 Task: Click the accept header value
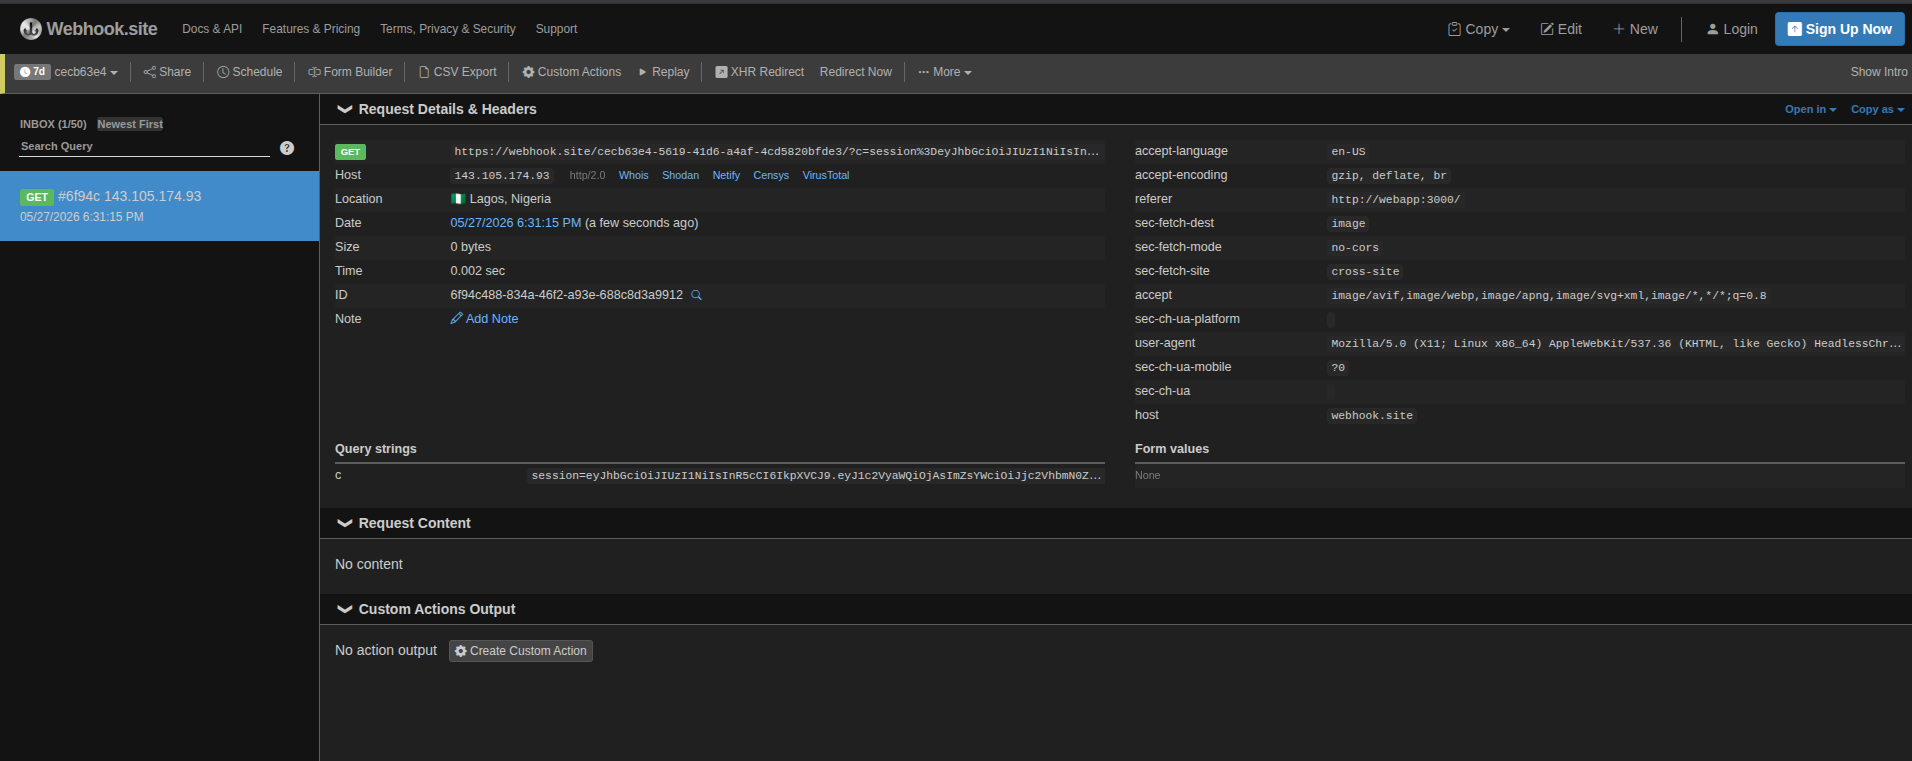[x=1548, y=295]
